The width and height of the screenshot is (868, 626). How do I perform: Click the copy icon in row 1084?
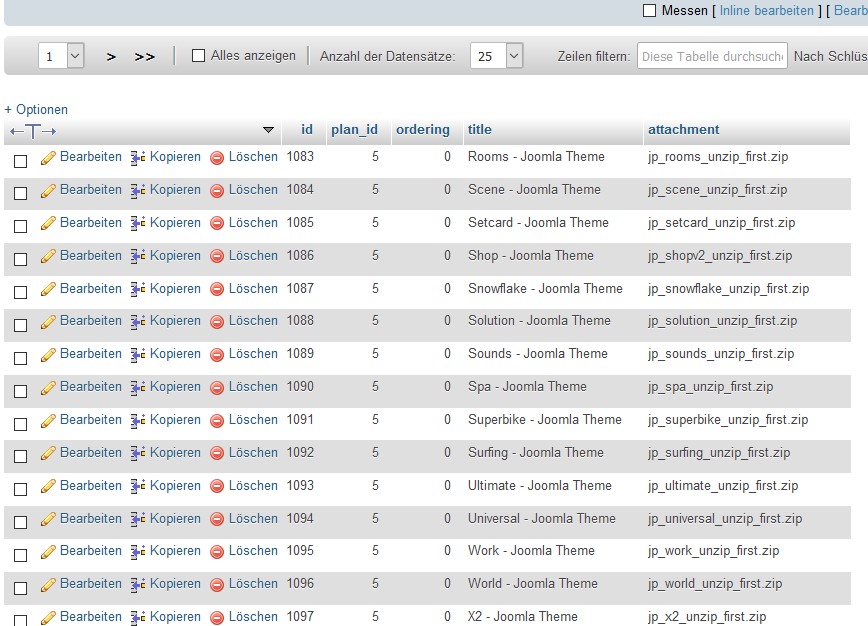[x=138, y=191]
